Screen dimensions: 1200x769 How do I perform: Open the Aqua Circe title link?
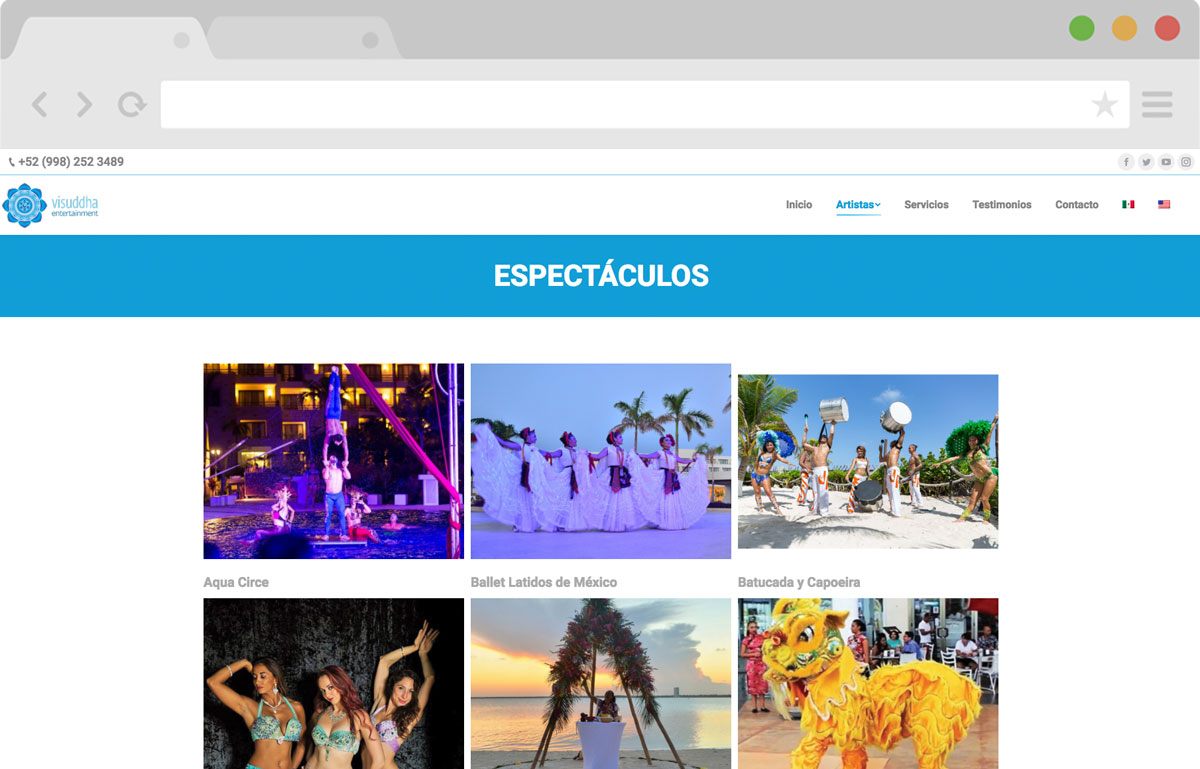pos(236,582)
